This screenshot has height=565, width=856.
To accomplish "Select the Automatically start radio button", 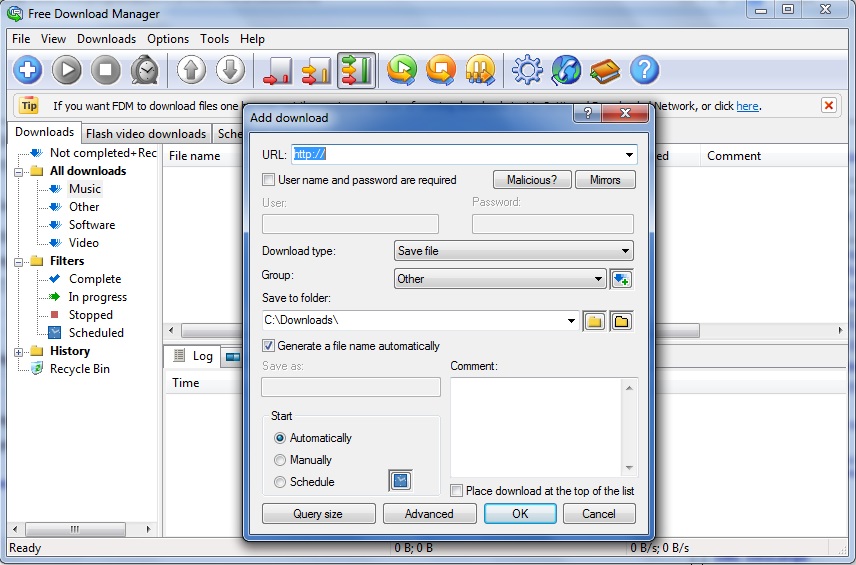I will coord(280,438).
